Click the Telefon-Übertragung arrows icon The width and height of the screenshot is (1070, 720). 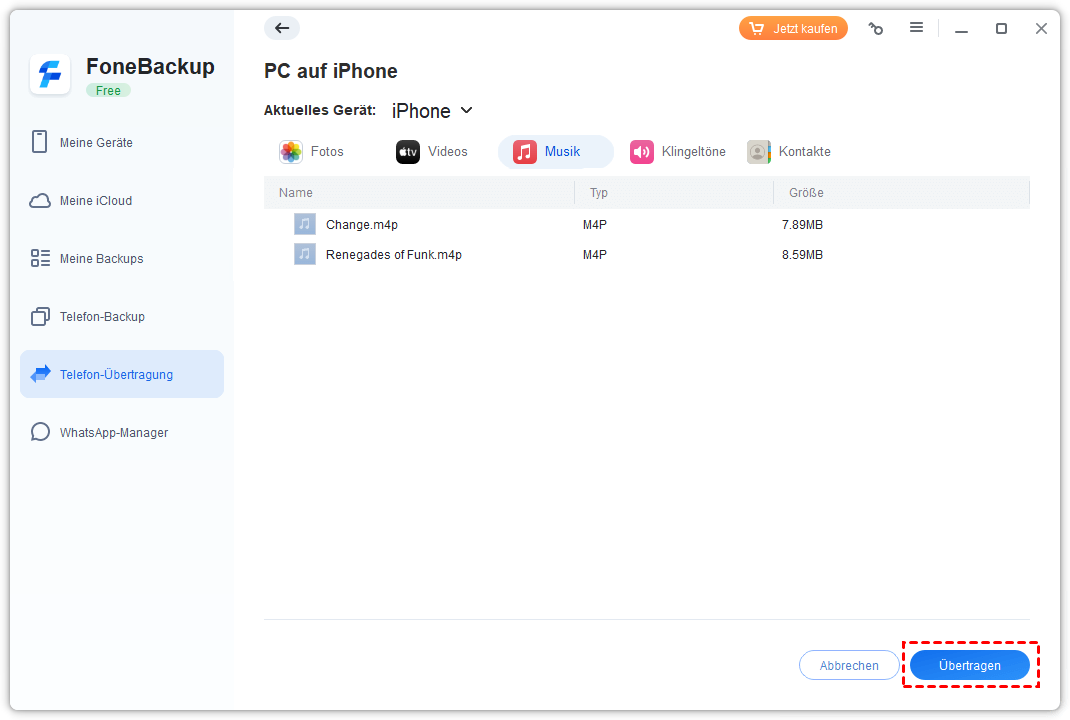40,374
